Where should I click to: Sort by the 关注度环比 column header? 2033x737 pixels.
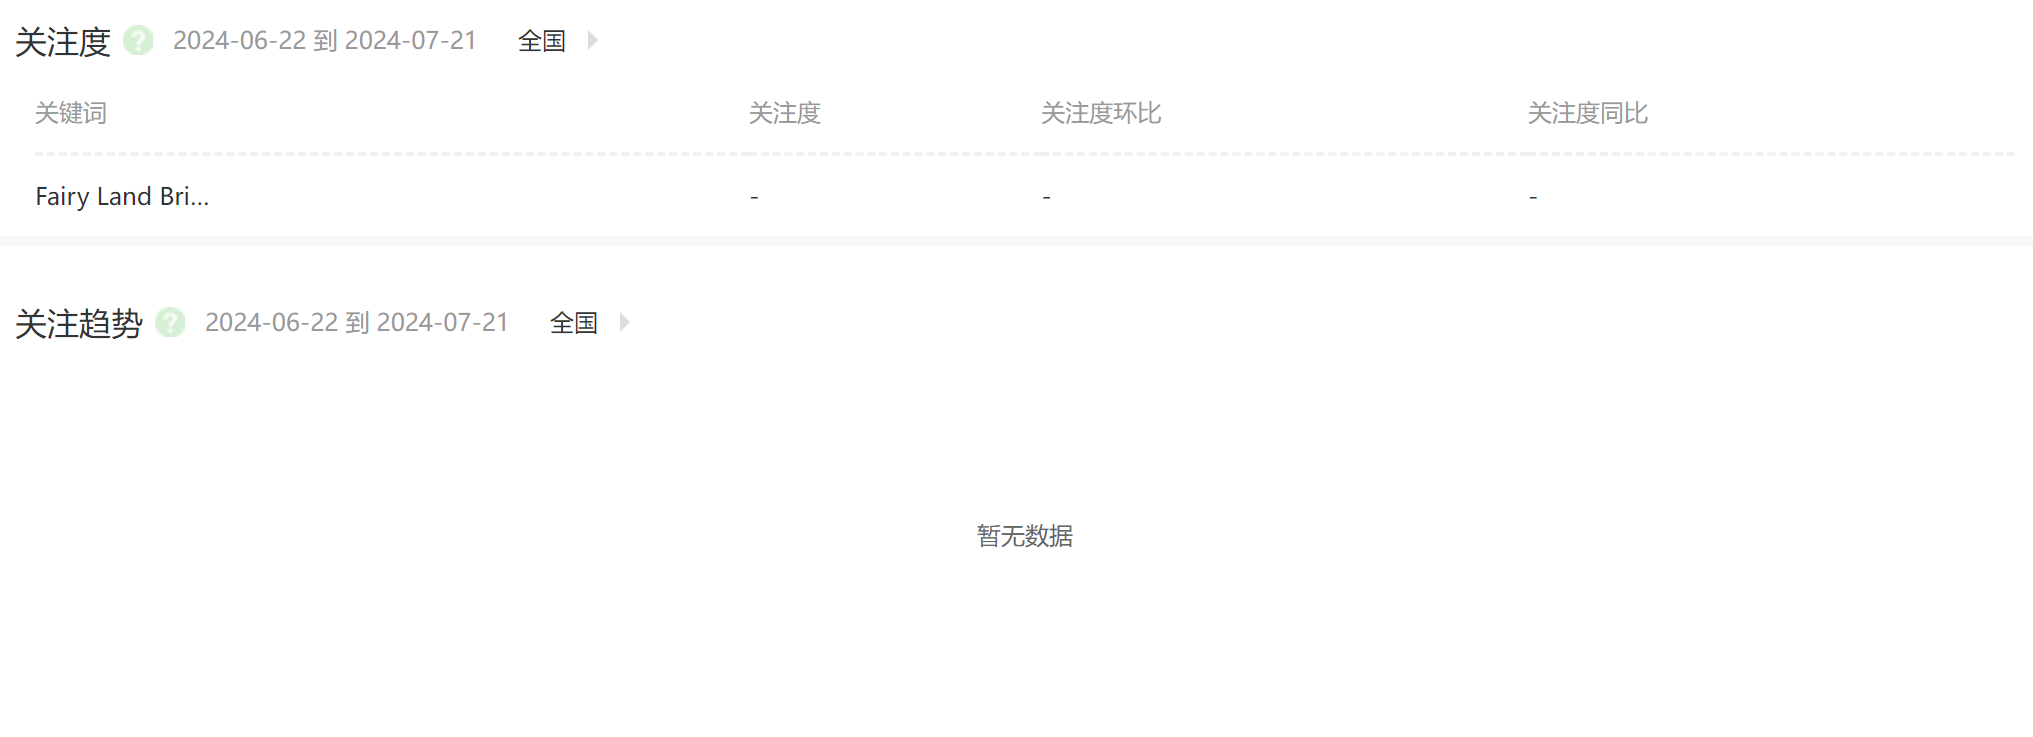1101,113
